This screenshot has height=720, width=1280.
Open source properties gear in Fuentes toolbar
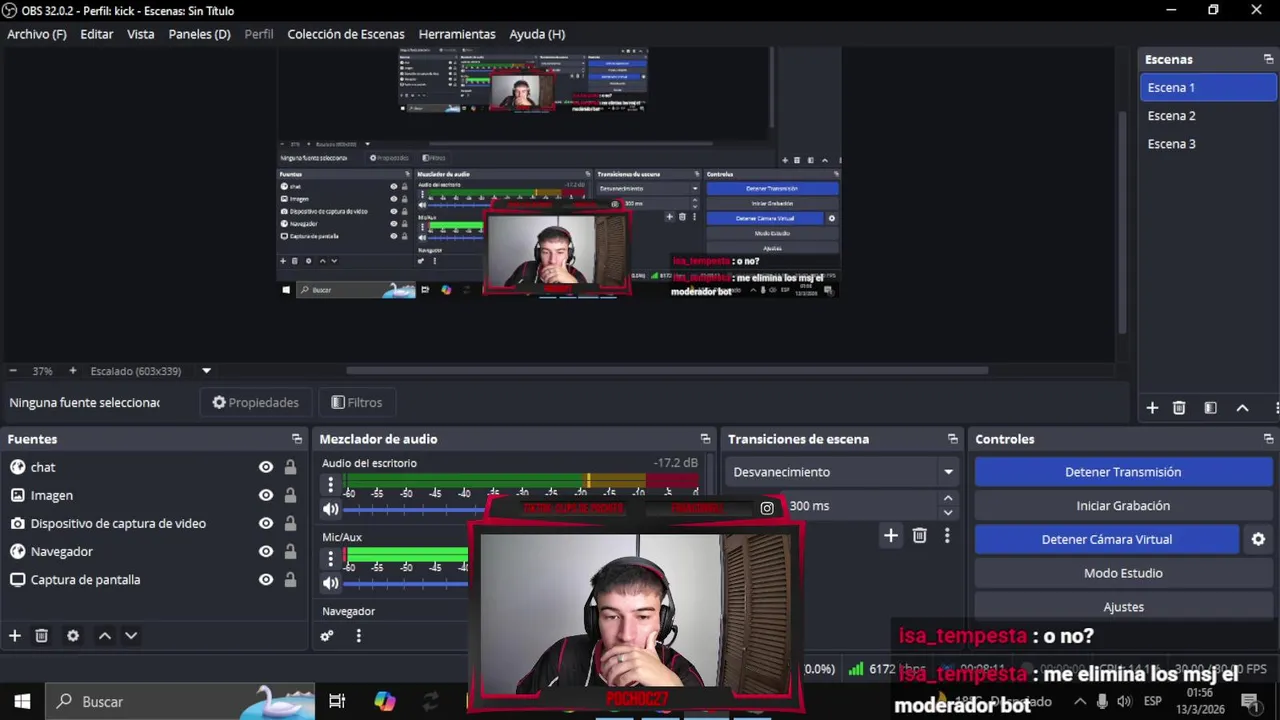tap(73, 635)
